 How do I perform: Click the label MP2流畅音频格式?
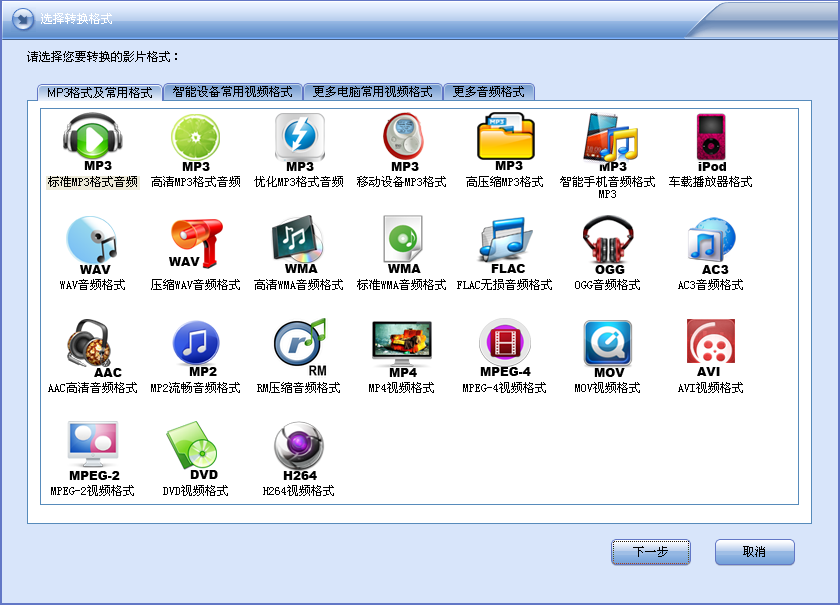click(x=196, y=388)
